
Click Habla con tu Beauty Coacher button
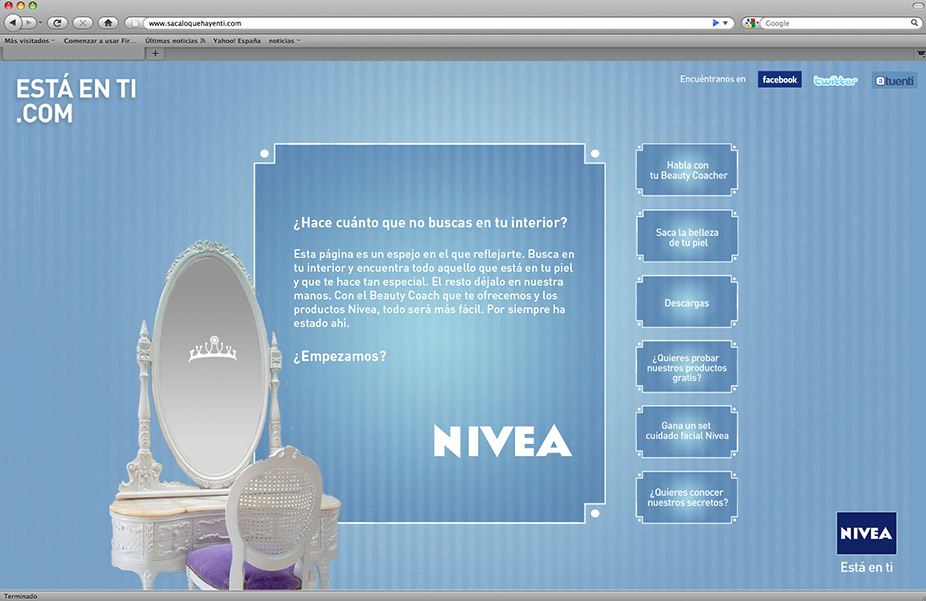pos(687,171)
